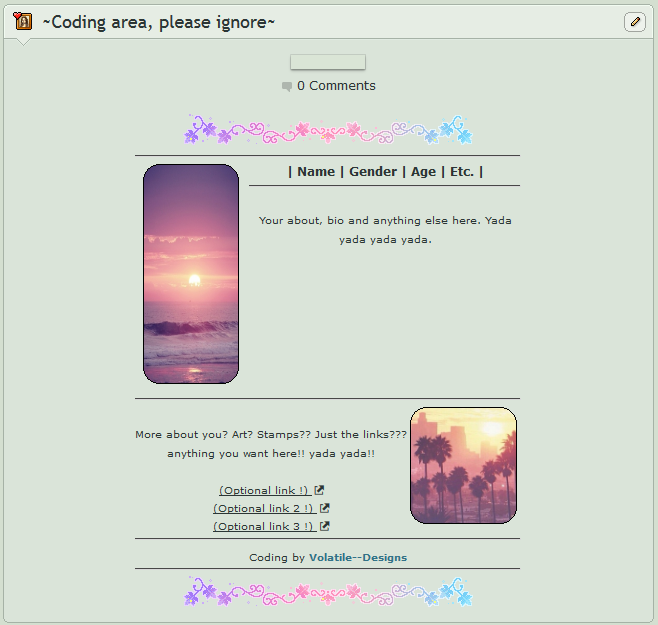Open the (Optional link !) hyperlink

(x=264, y=490)
